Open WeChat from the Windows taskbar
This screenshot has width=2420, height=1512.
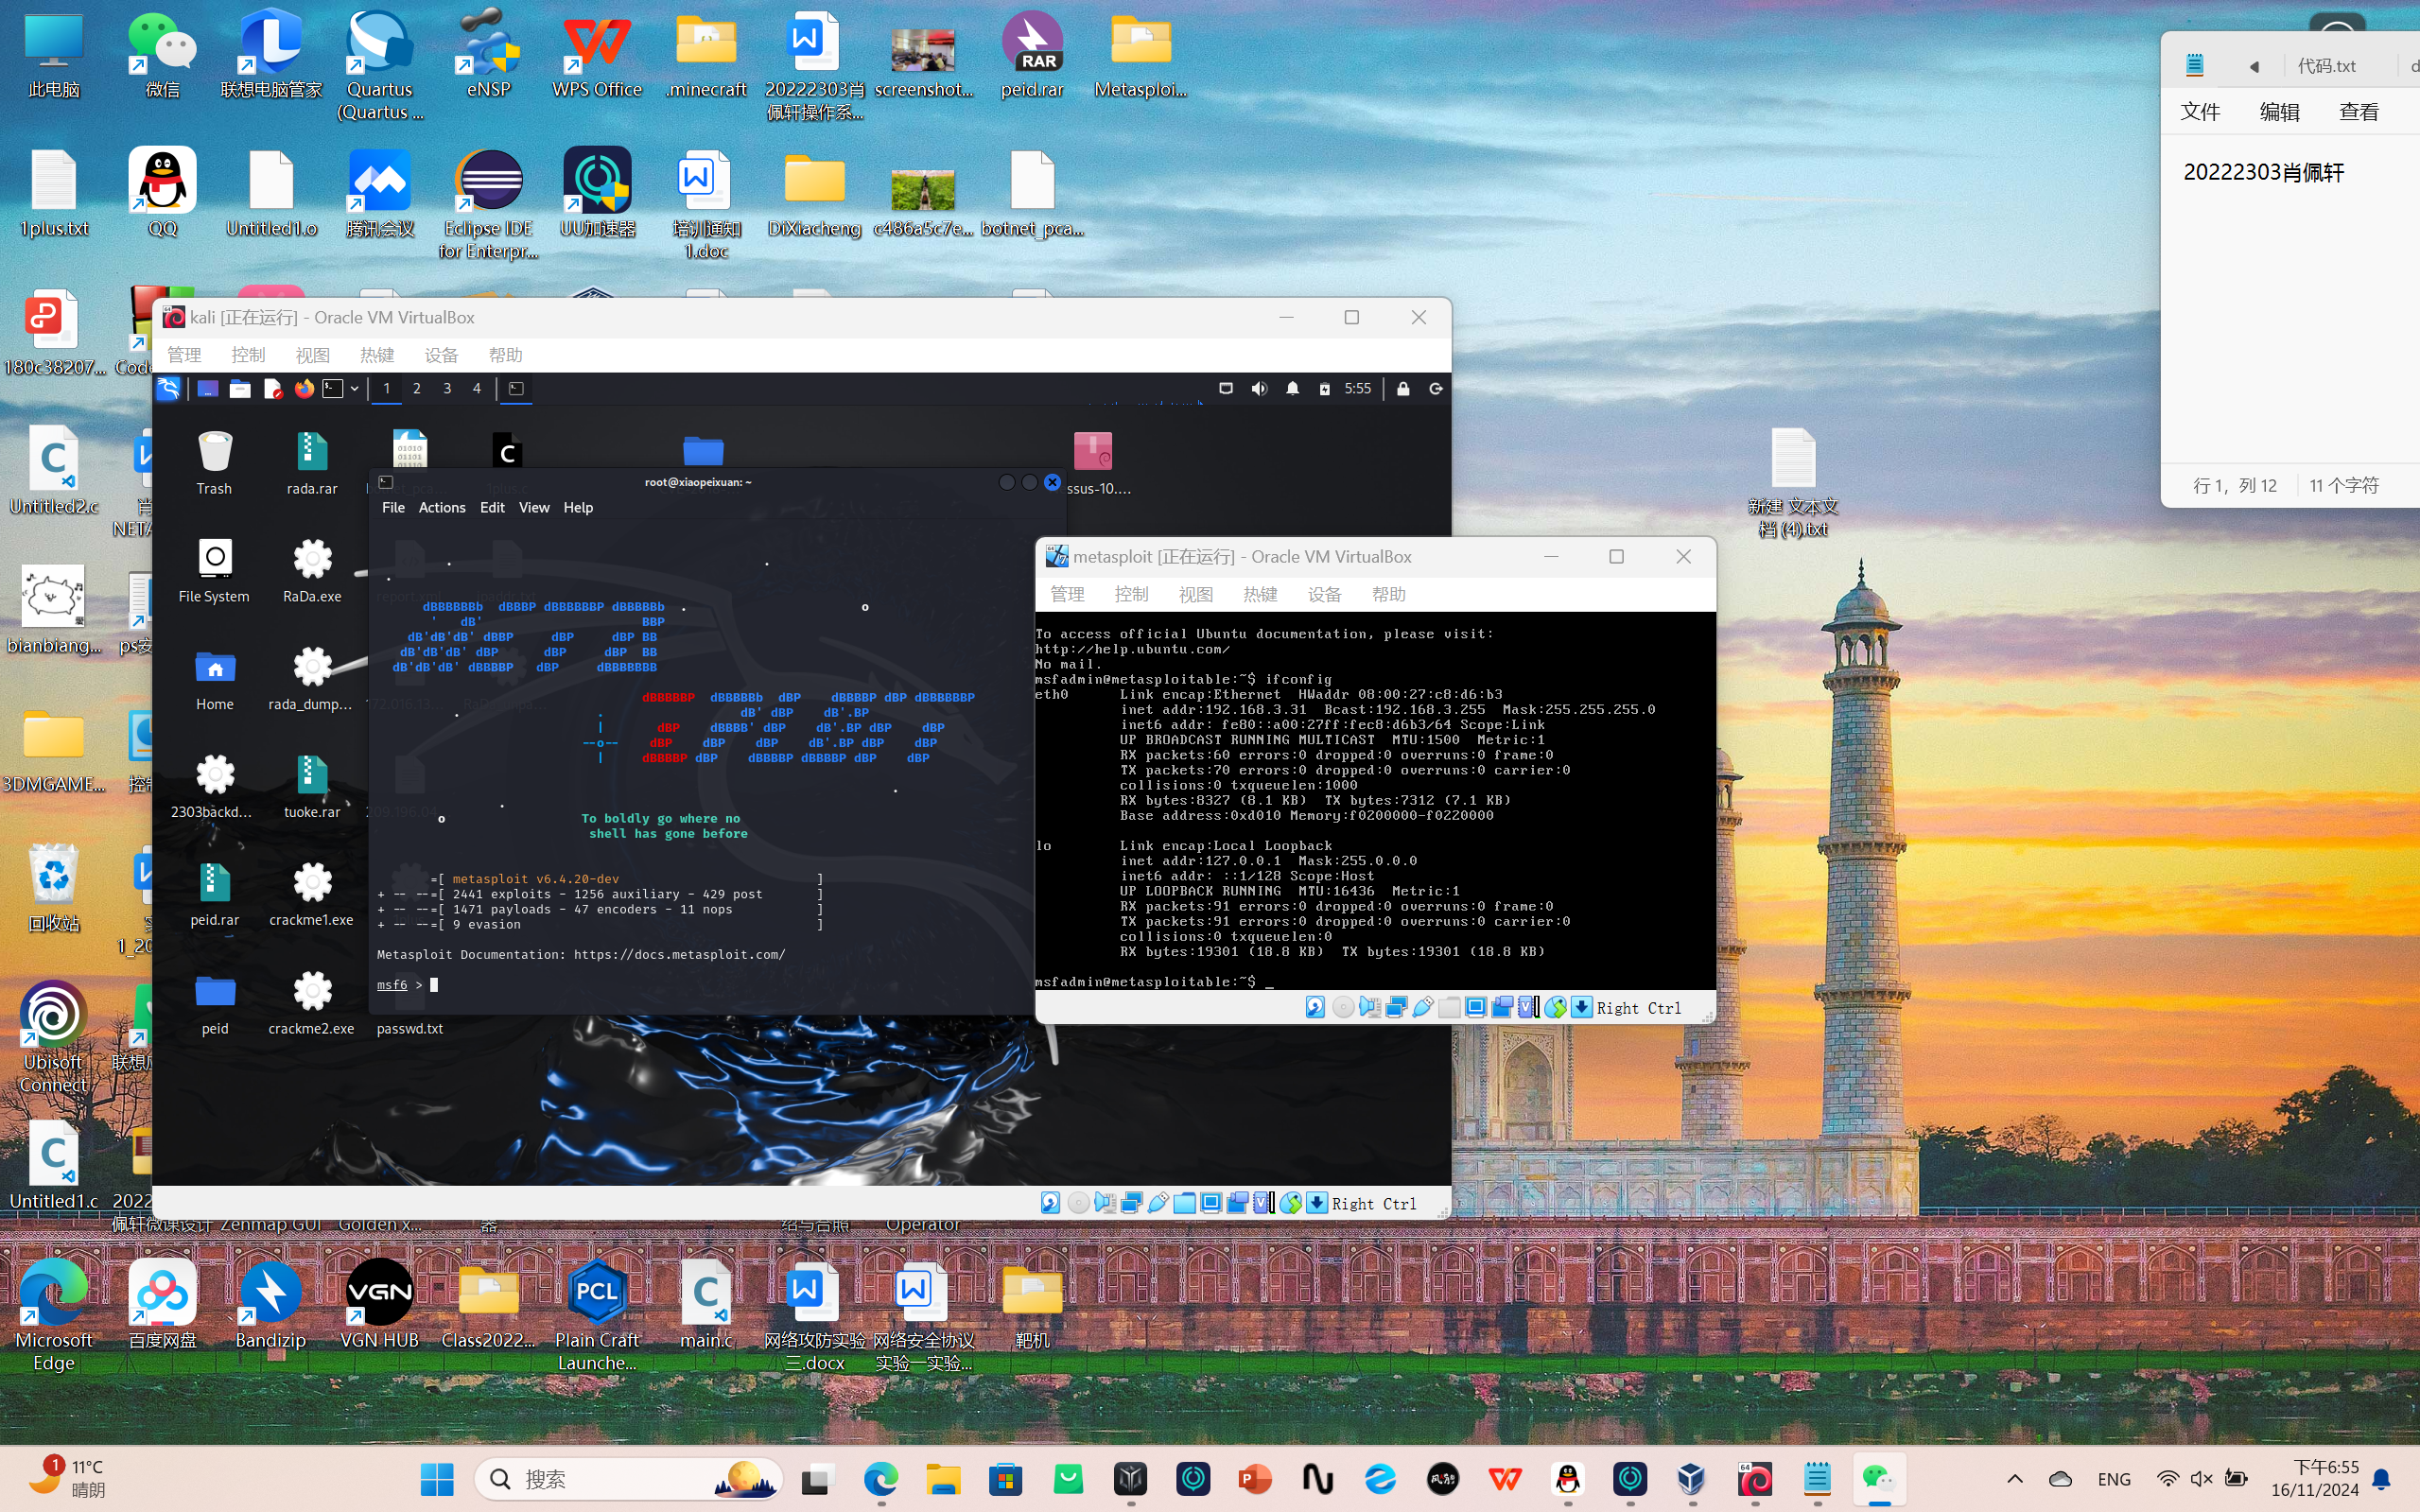[x=1878, y=1479]
